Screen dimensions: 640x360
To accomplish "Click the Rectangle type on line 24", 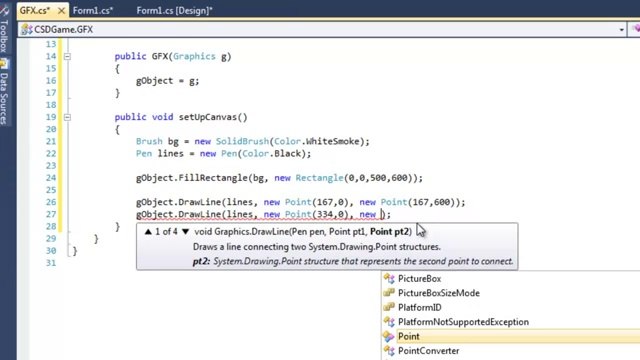I will (320, 178).
